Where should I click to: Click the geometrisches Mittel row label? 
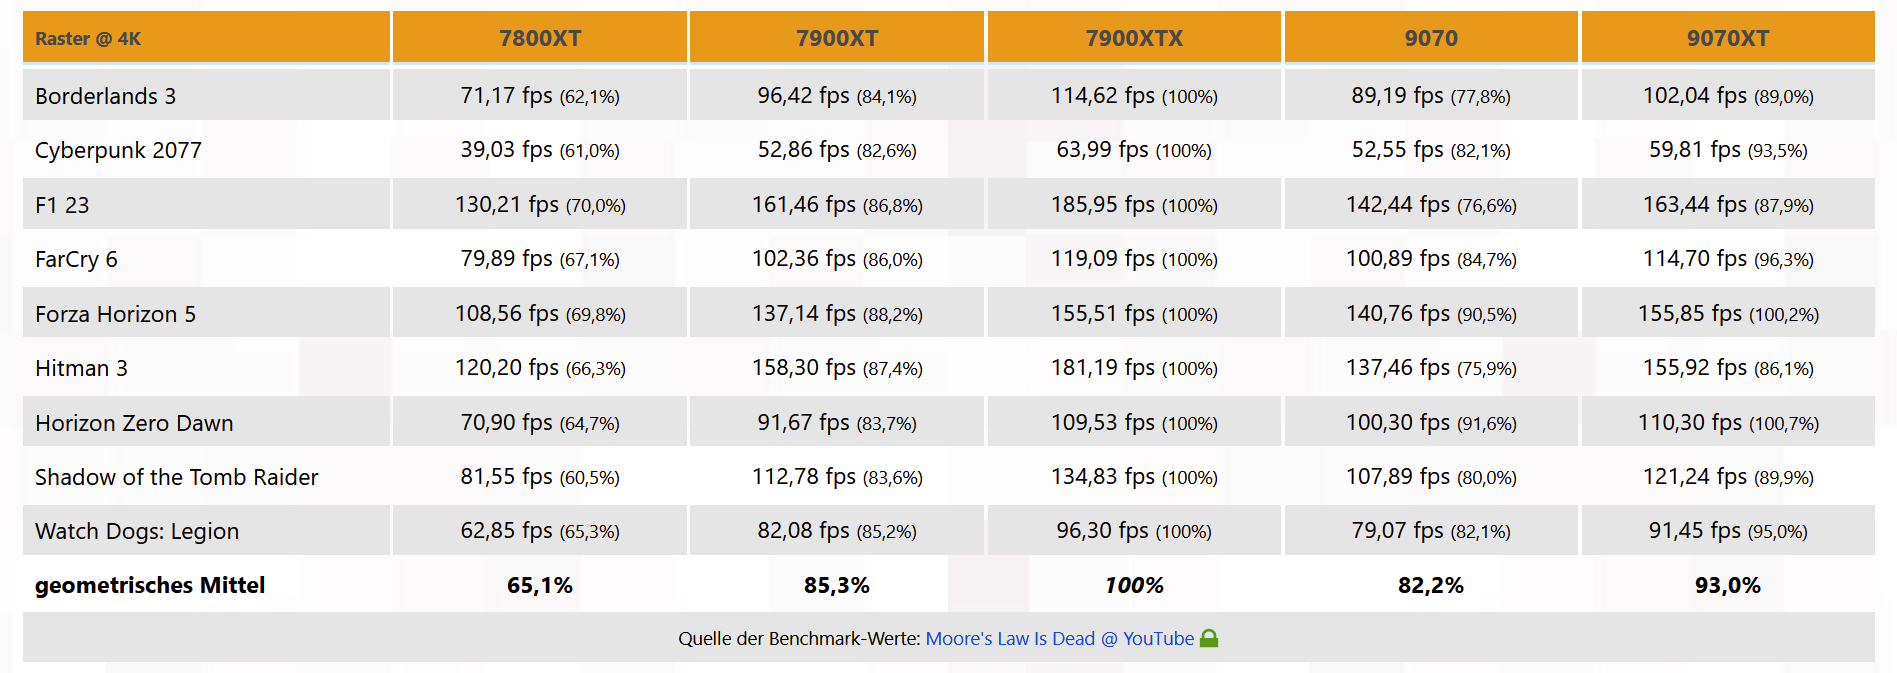coord(150,585)
